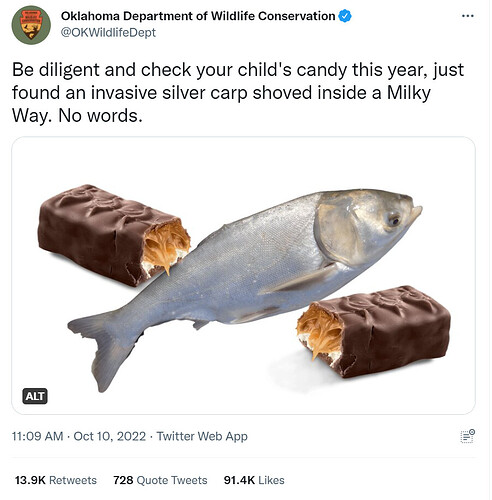Click the 11:09 AM Oct 10, 2022 timestamp
Image resolution: width=492 pixels, height=500 pixels.
click(79, 436)
